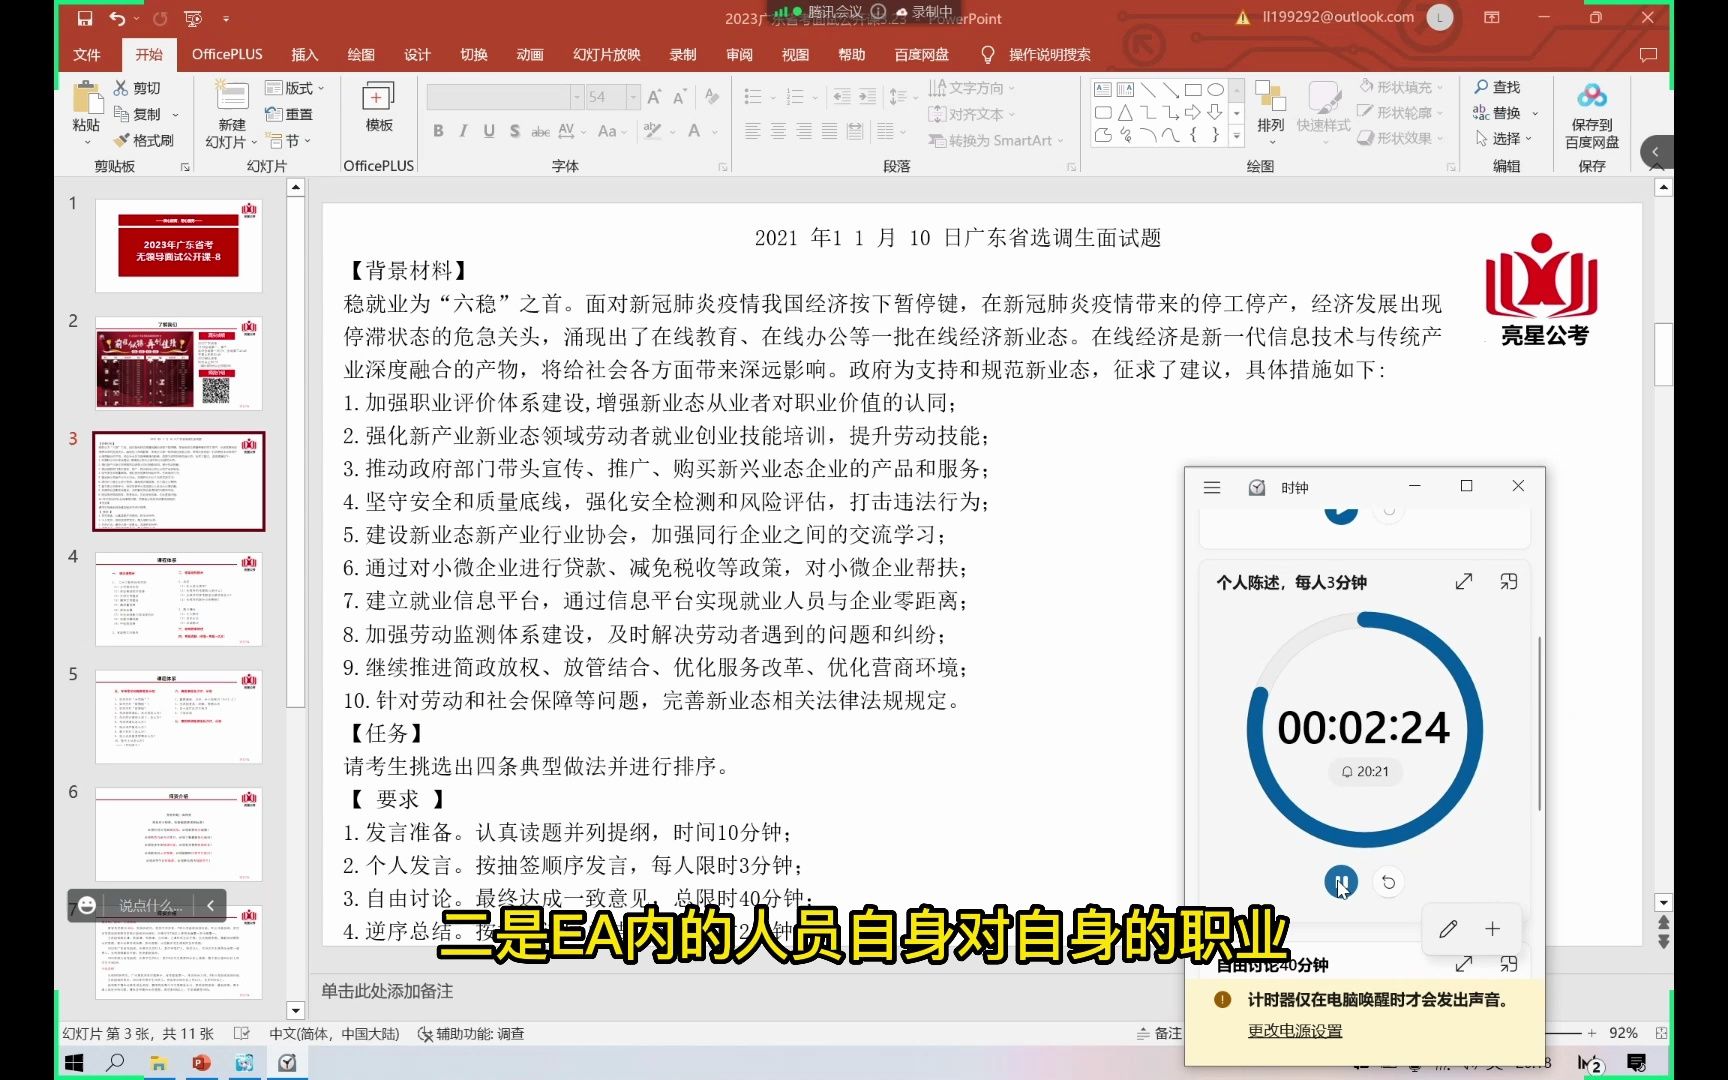Increase font size with larger A

pos(654,97)
